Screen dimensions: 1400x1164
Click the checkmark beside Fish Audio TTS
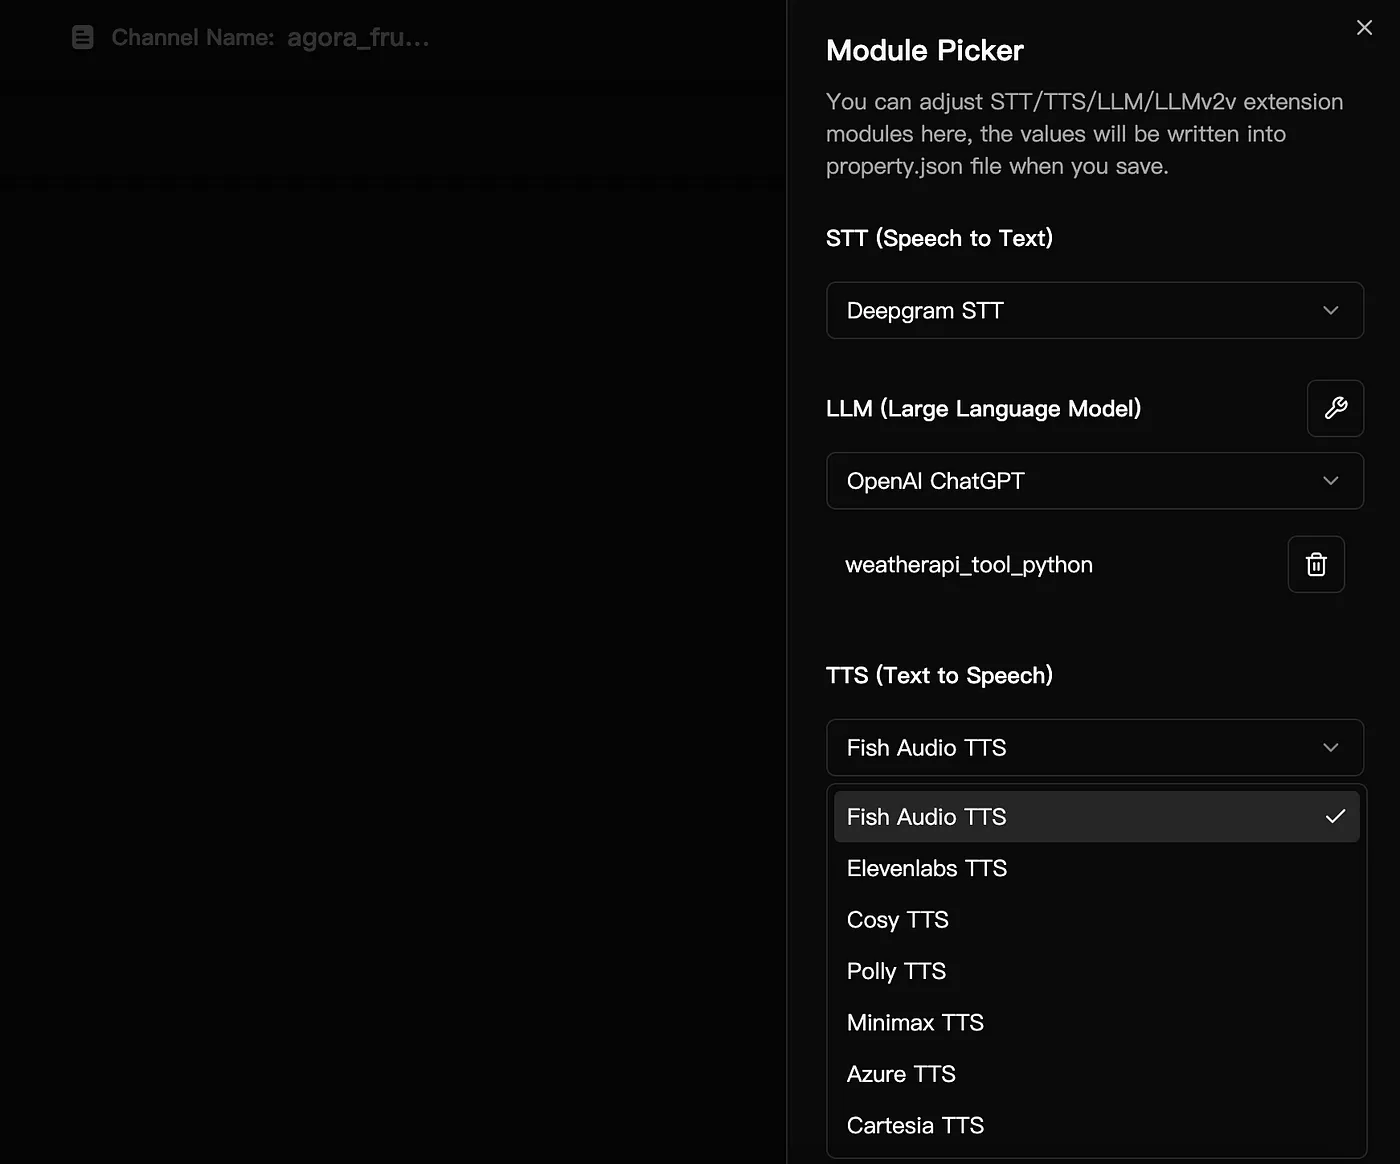click(1335, 817)
